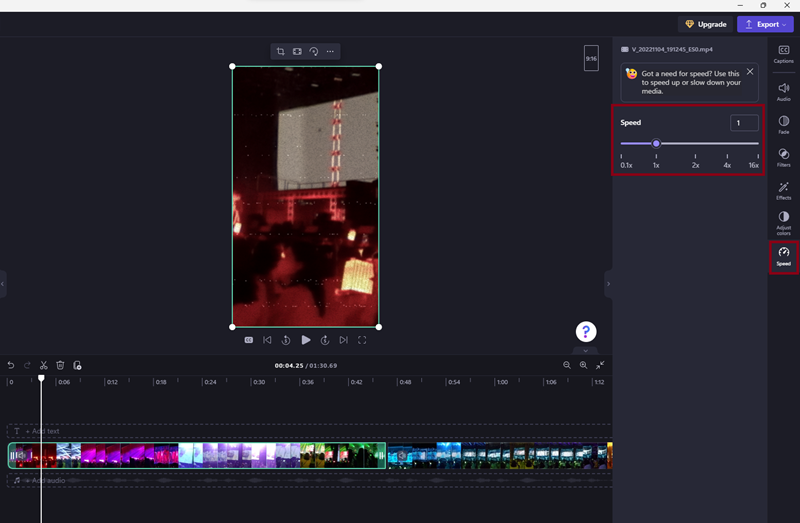Redo the last action
This screenshot has height=523, width=800.
tap(27, 365)
